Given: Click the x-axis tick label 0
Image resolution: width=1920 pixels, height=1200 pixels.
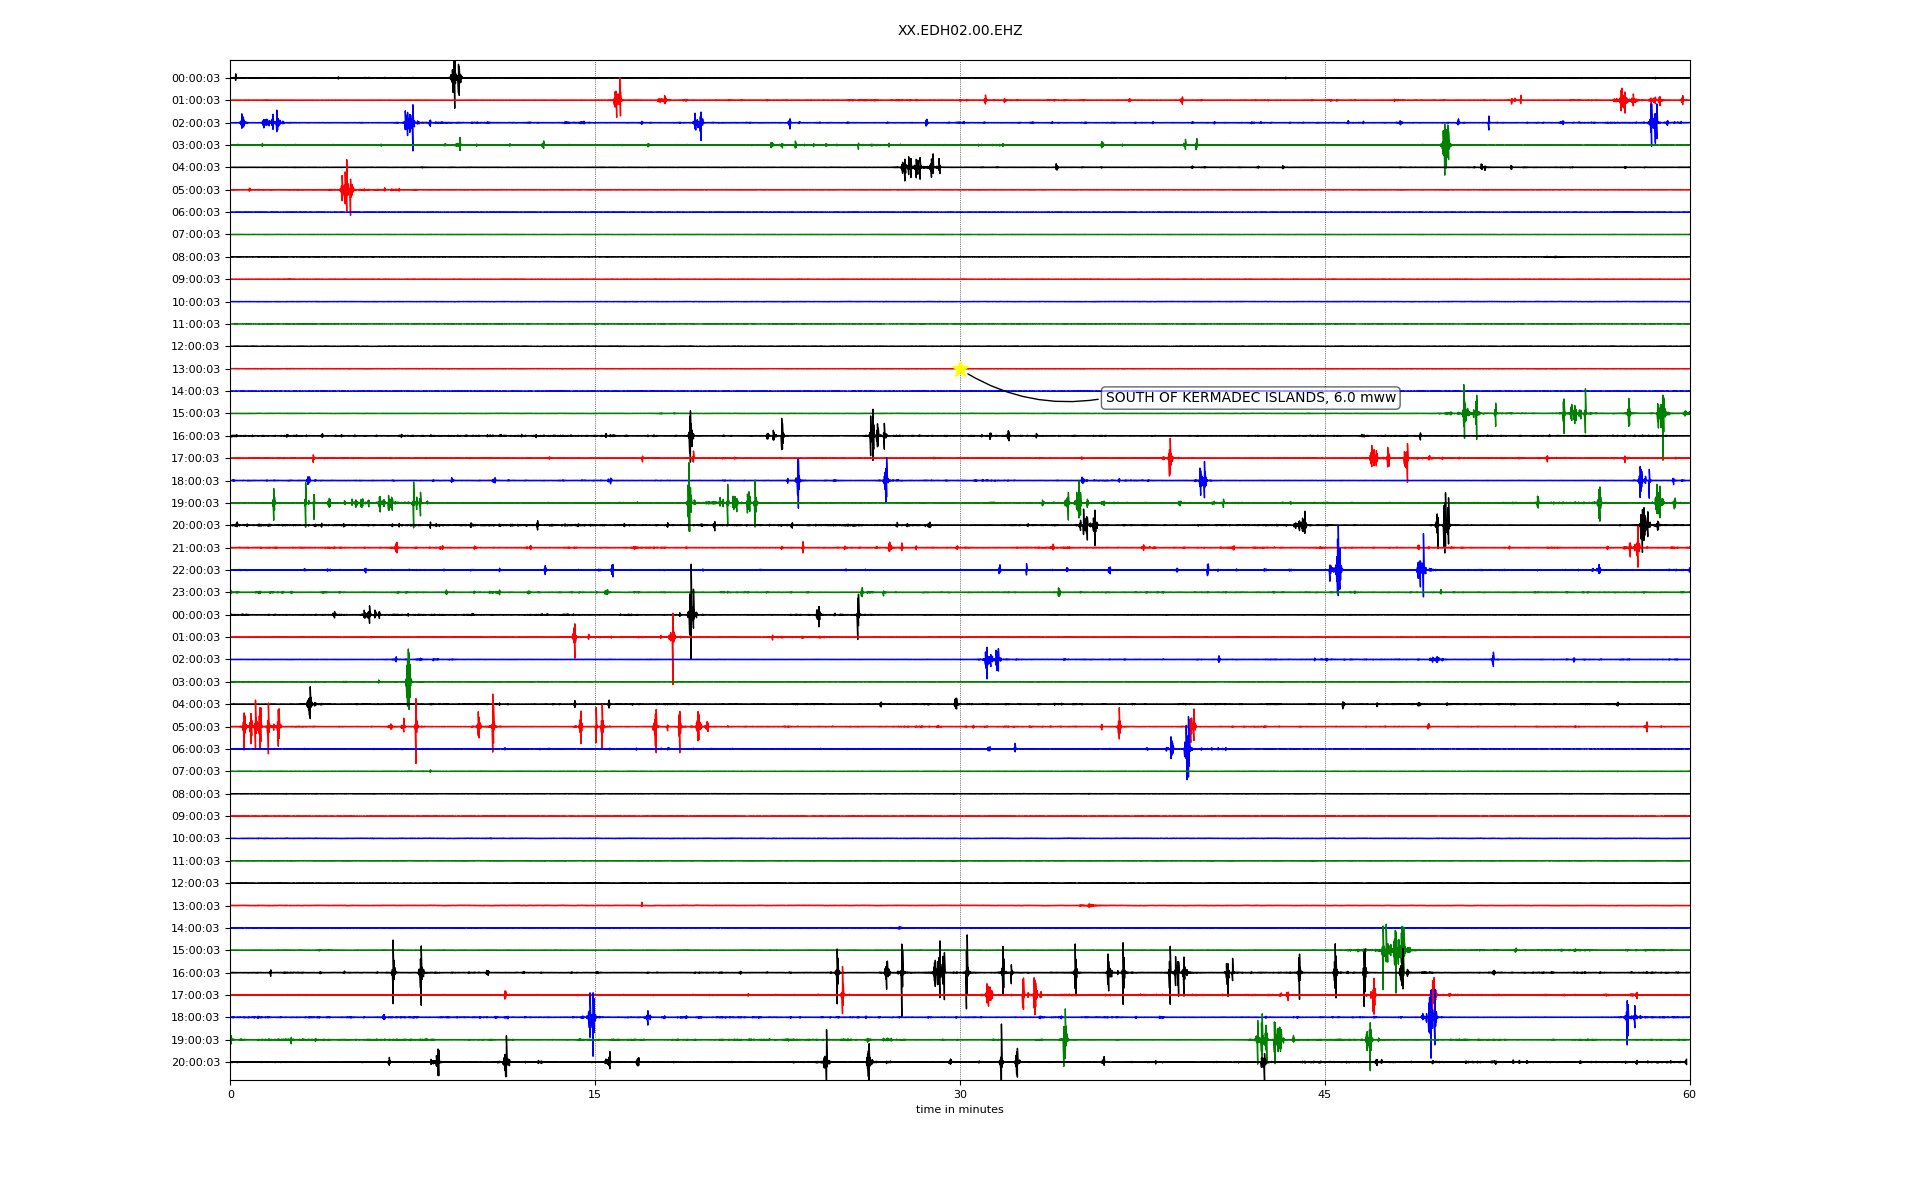Looking at the screenshot, I should pos(231,1094).
